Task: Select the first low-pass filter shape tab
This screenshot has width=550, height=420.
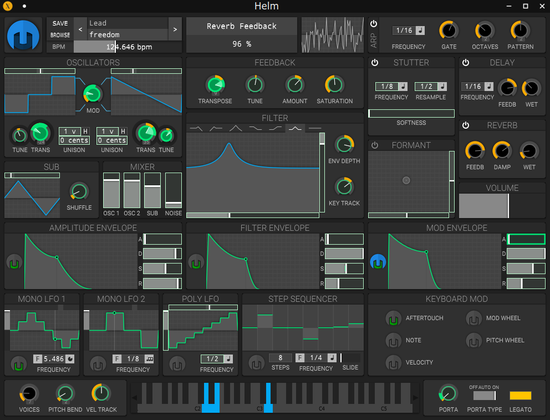Action: pyautogui.click(x=196, y=128)
